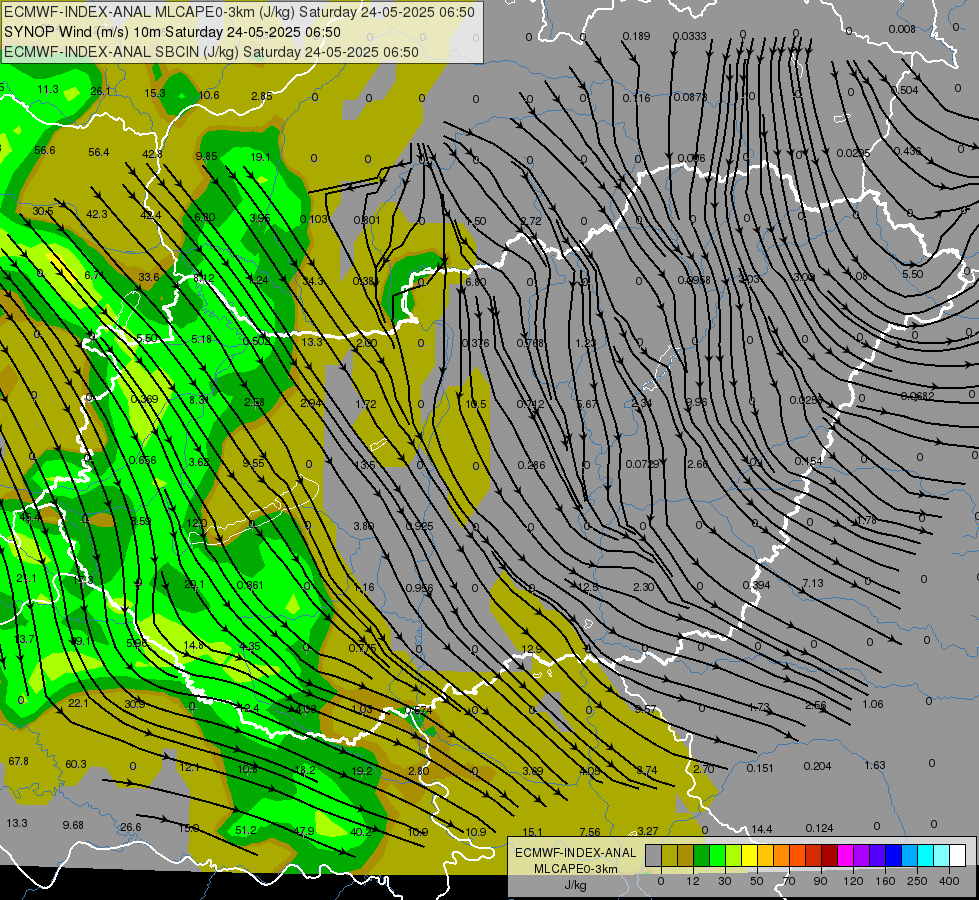The image size is (979, 900).
Task: Click the MLCAPE0-3km header line at top
Action: point(239,12)
